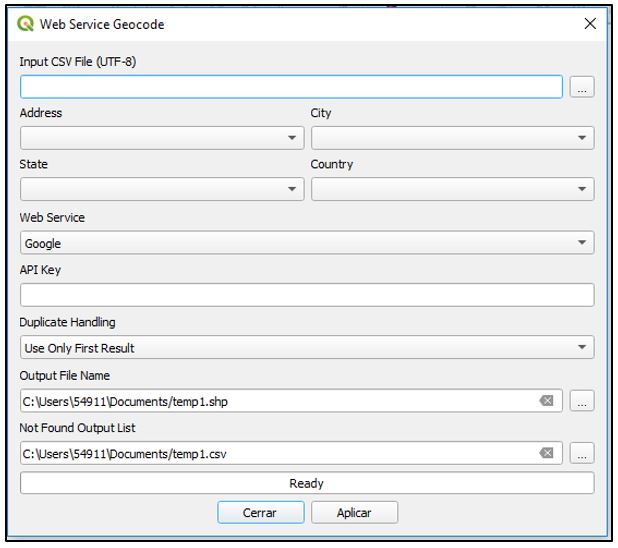This screenshot has height=548, width=618.
Task: Expand the Country column dropdown
Action: (x=452, y=189)
